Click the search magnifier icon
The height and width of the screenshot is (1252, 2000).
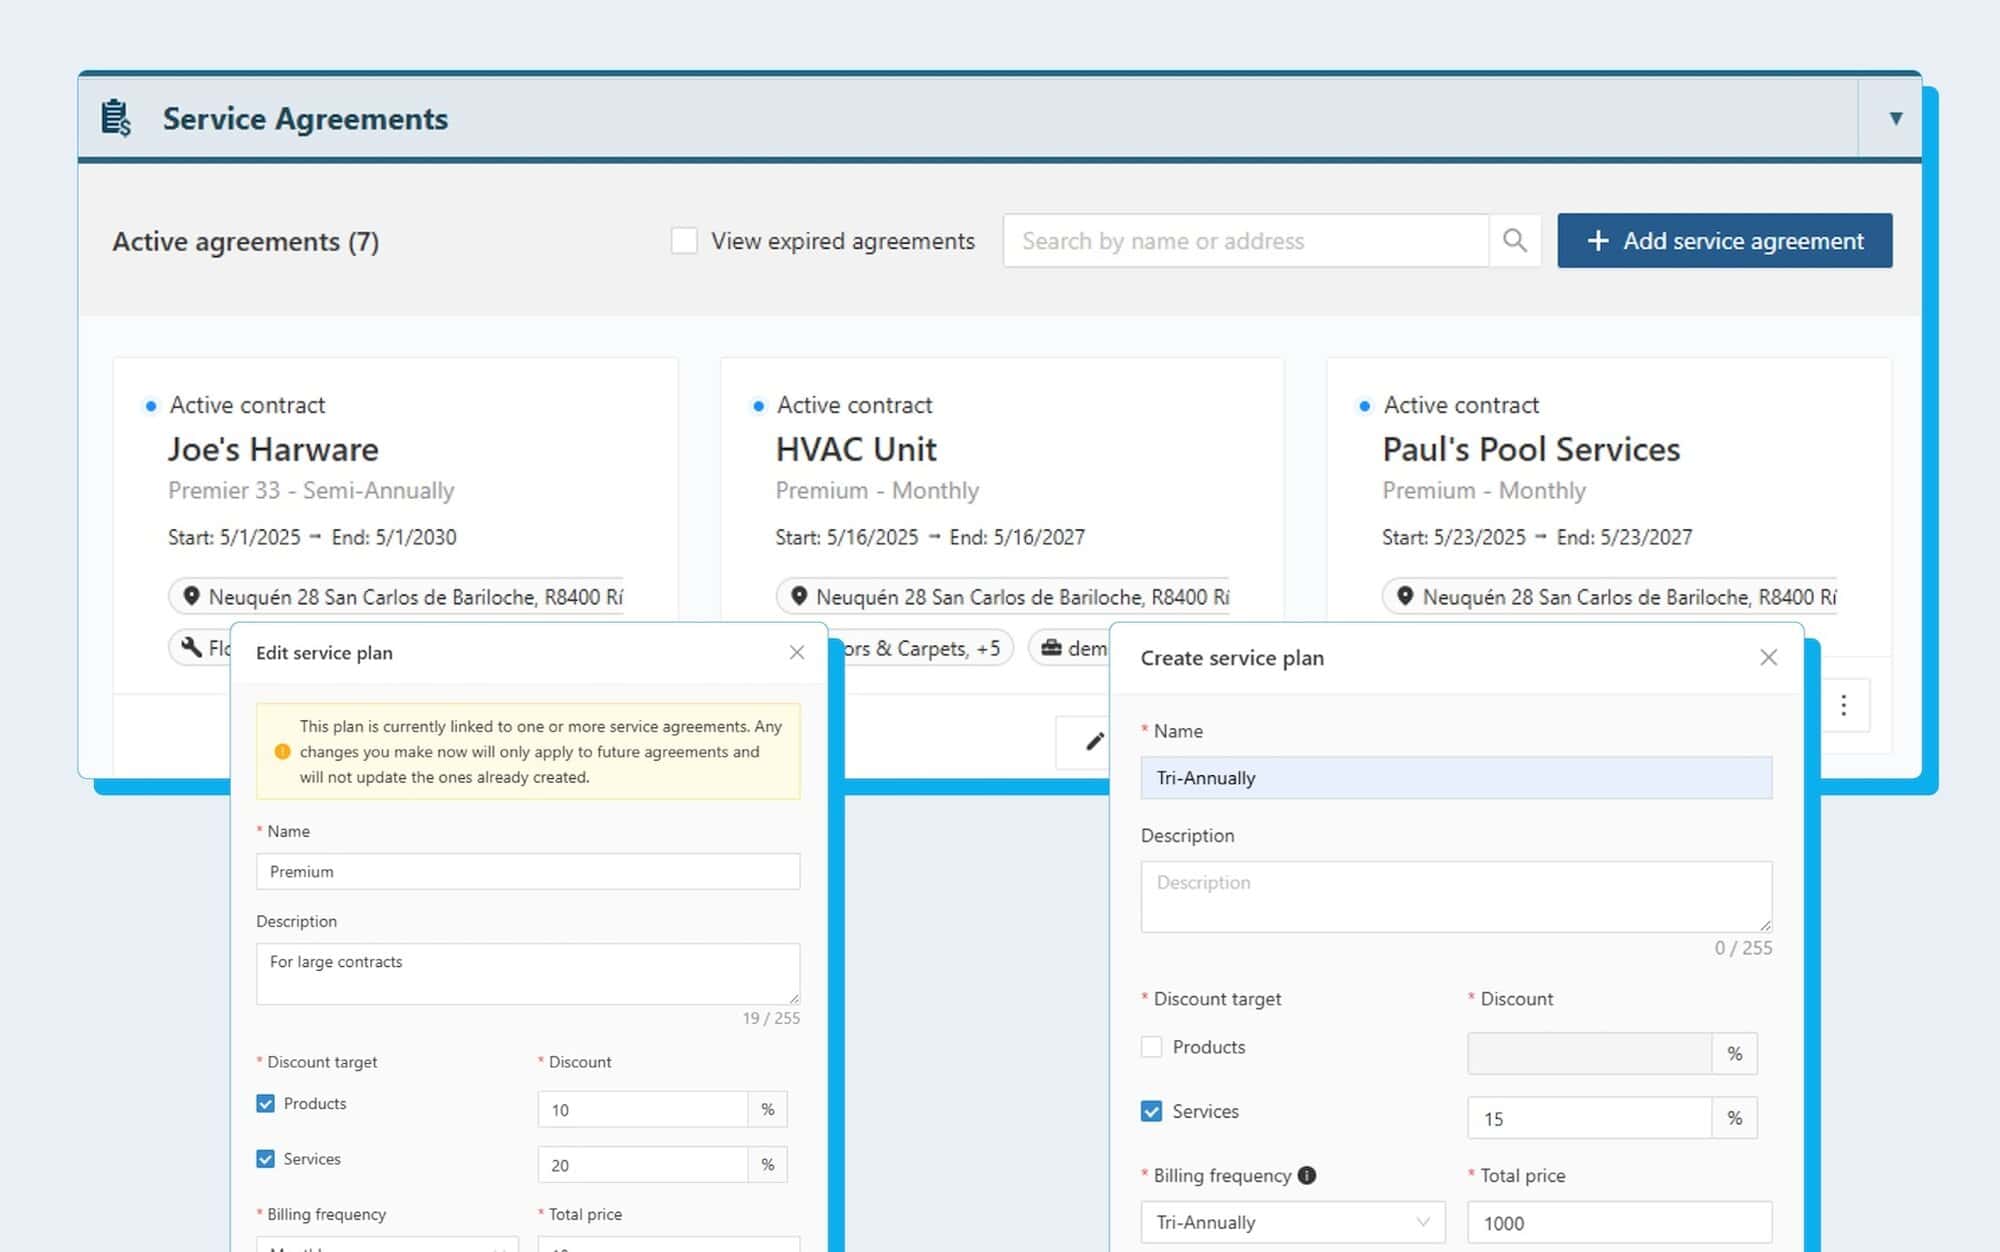pyautogui.click(x=1515, y=241)
